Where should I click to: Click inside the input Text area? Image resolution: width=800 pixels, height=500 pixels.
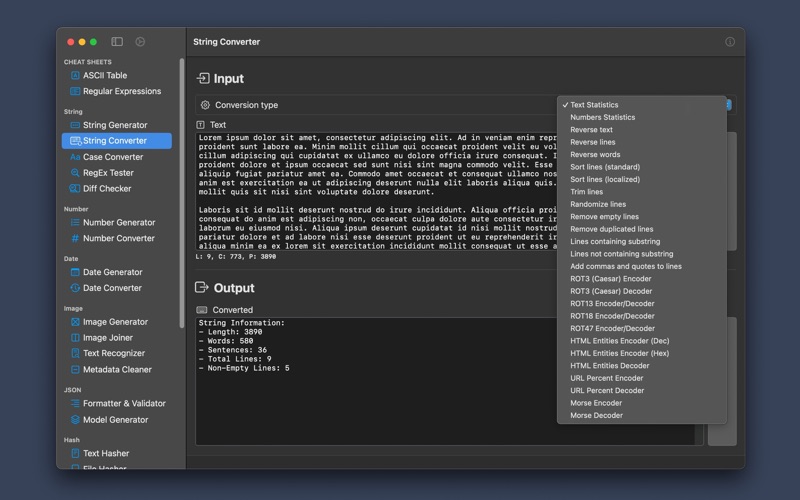(x=377, y=191)
